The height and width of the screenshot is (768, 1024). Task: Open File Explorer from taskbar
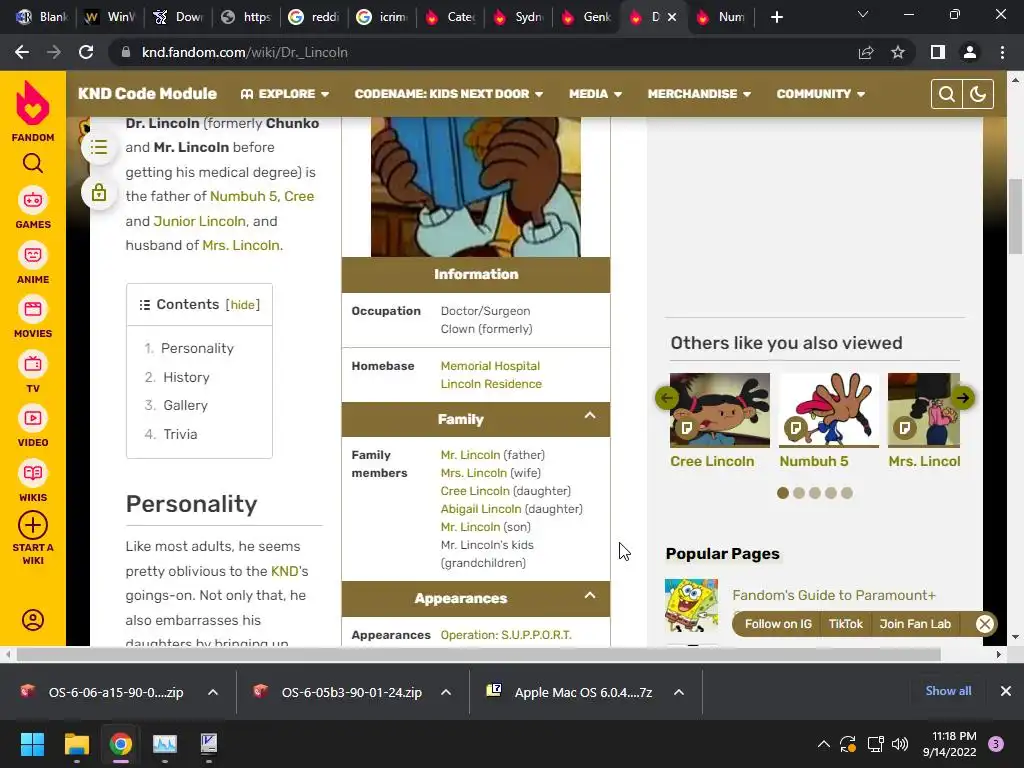click(x=76, y=744)
